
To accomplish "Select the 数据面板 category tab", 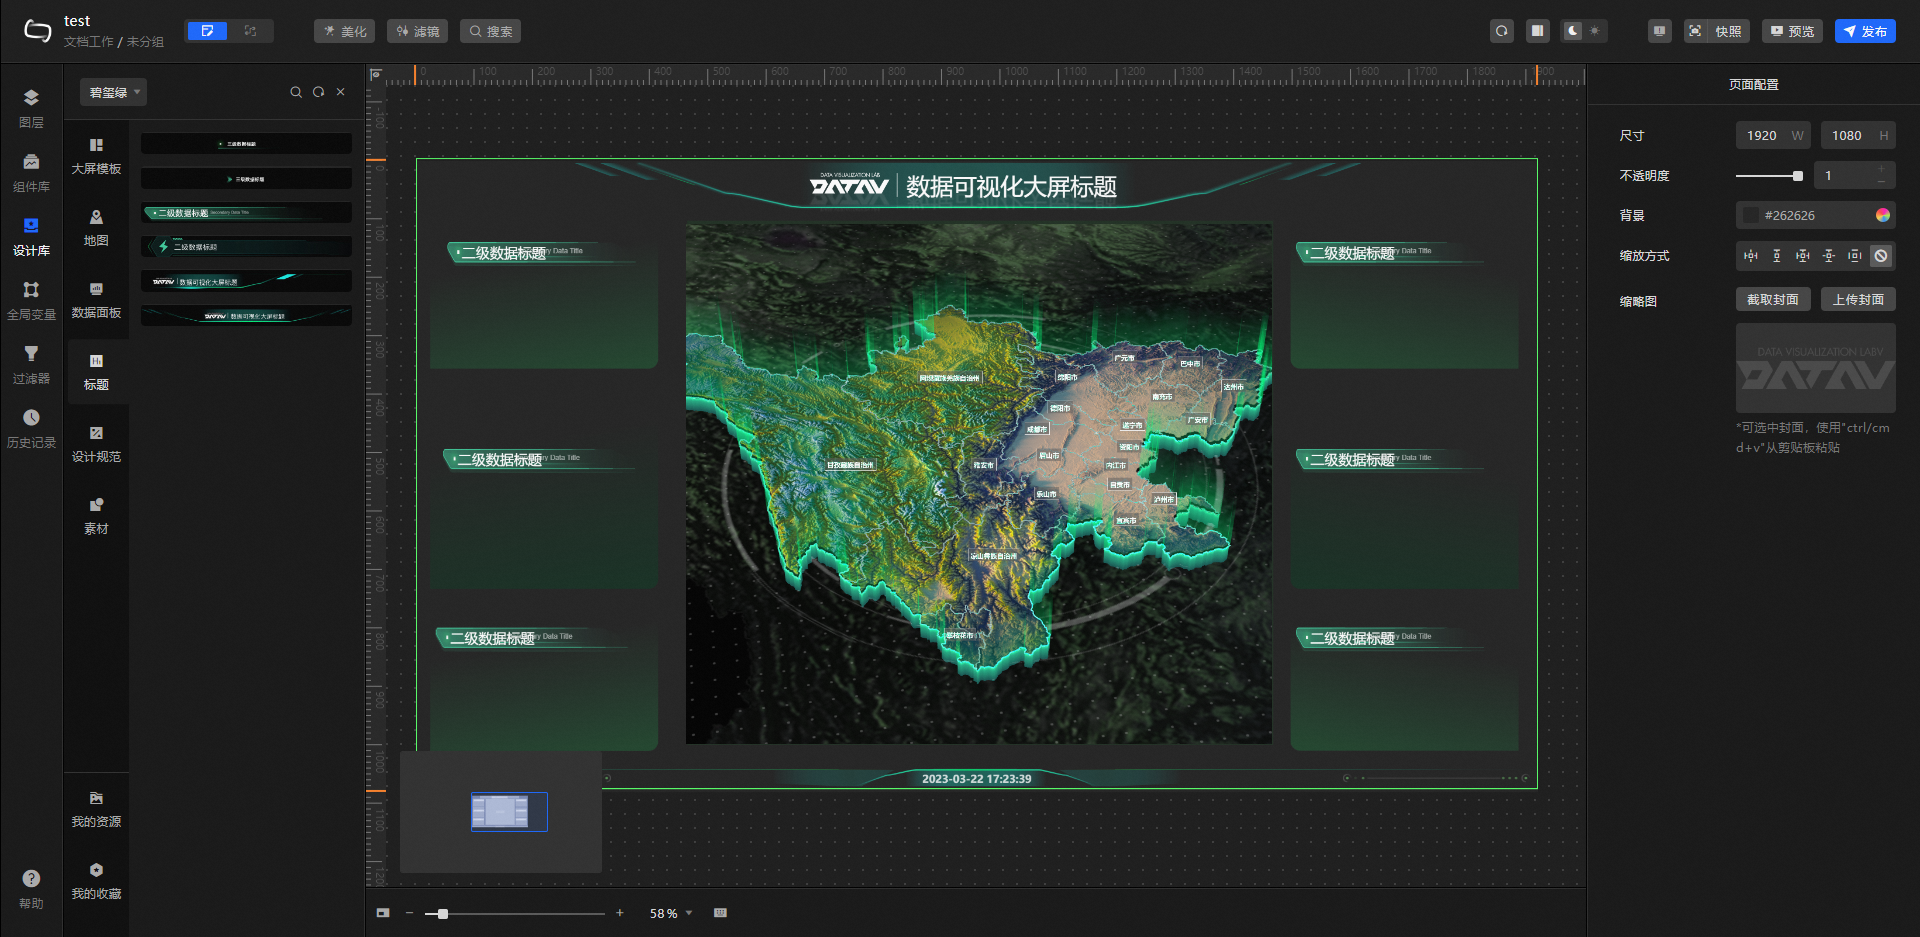I will pyautogui.click(x=96, y=299).
